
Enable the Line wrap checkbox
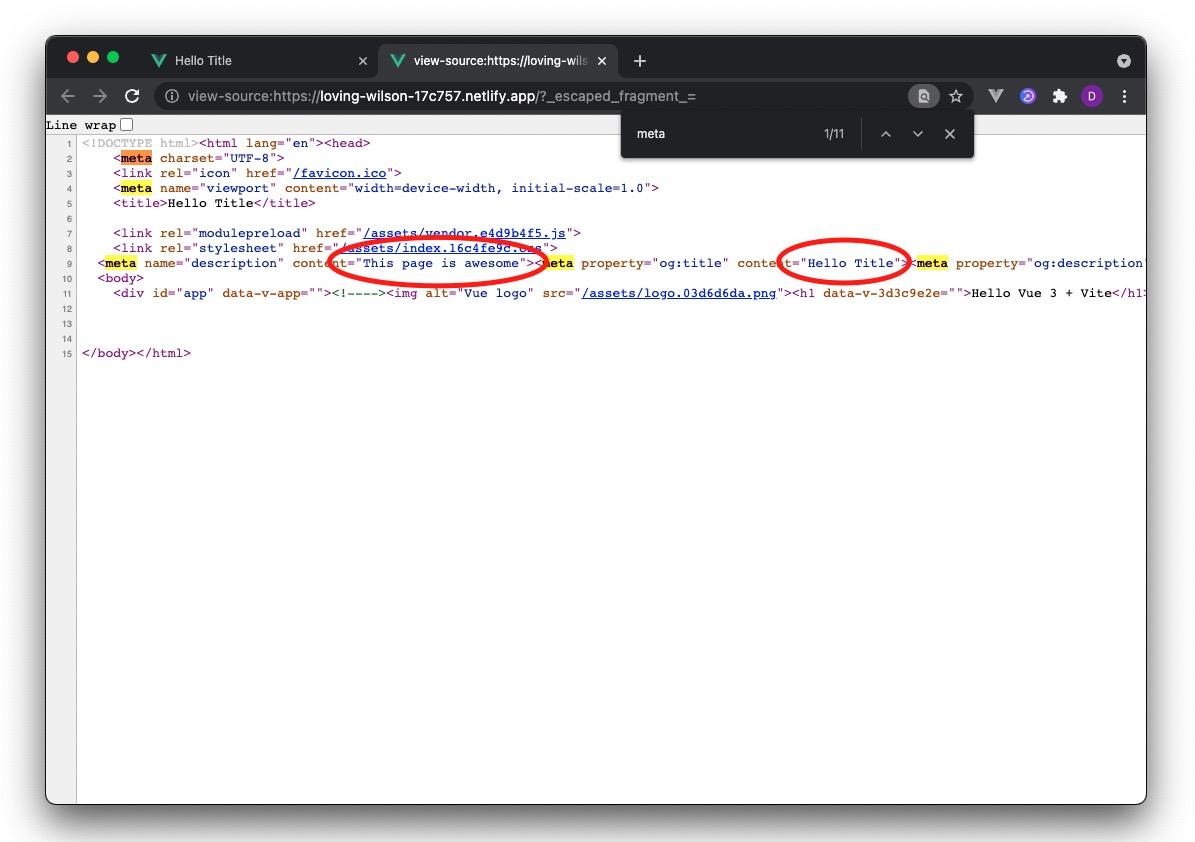point(126,125)
